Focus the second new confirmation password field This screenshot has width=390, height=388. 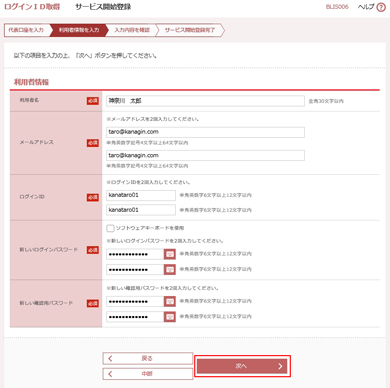point(135,317)
